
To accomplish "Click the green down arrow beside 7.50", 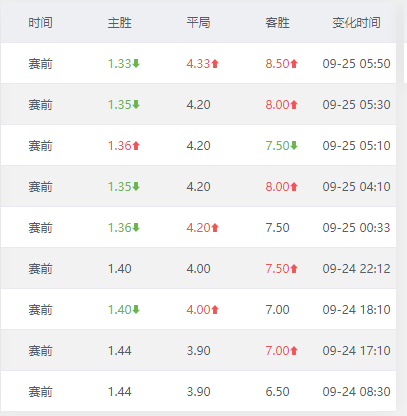I will [294, 145].
